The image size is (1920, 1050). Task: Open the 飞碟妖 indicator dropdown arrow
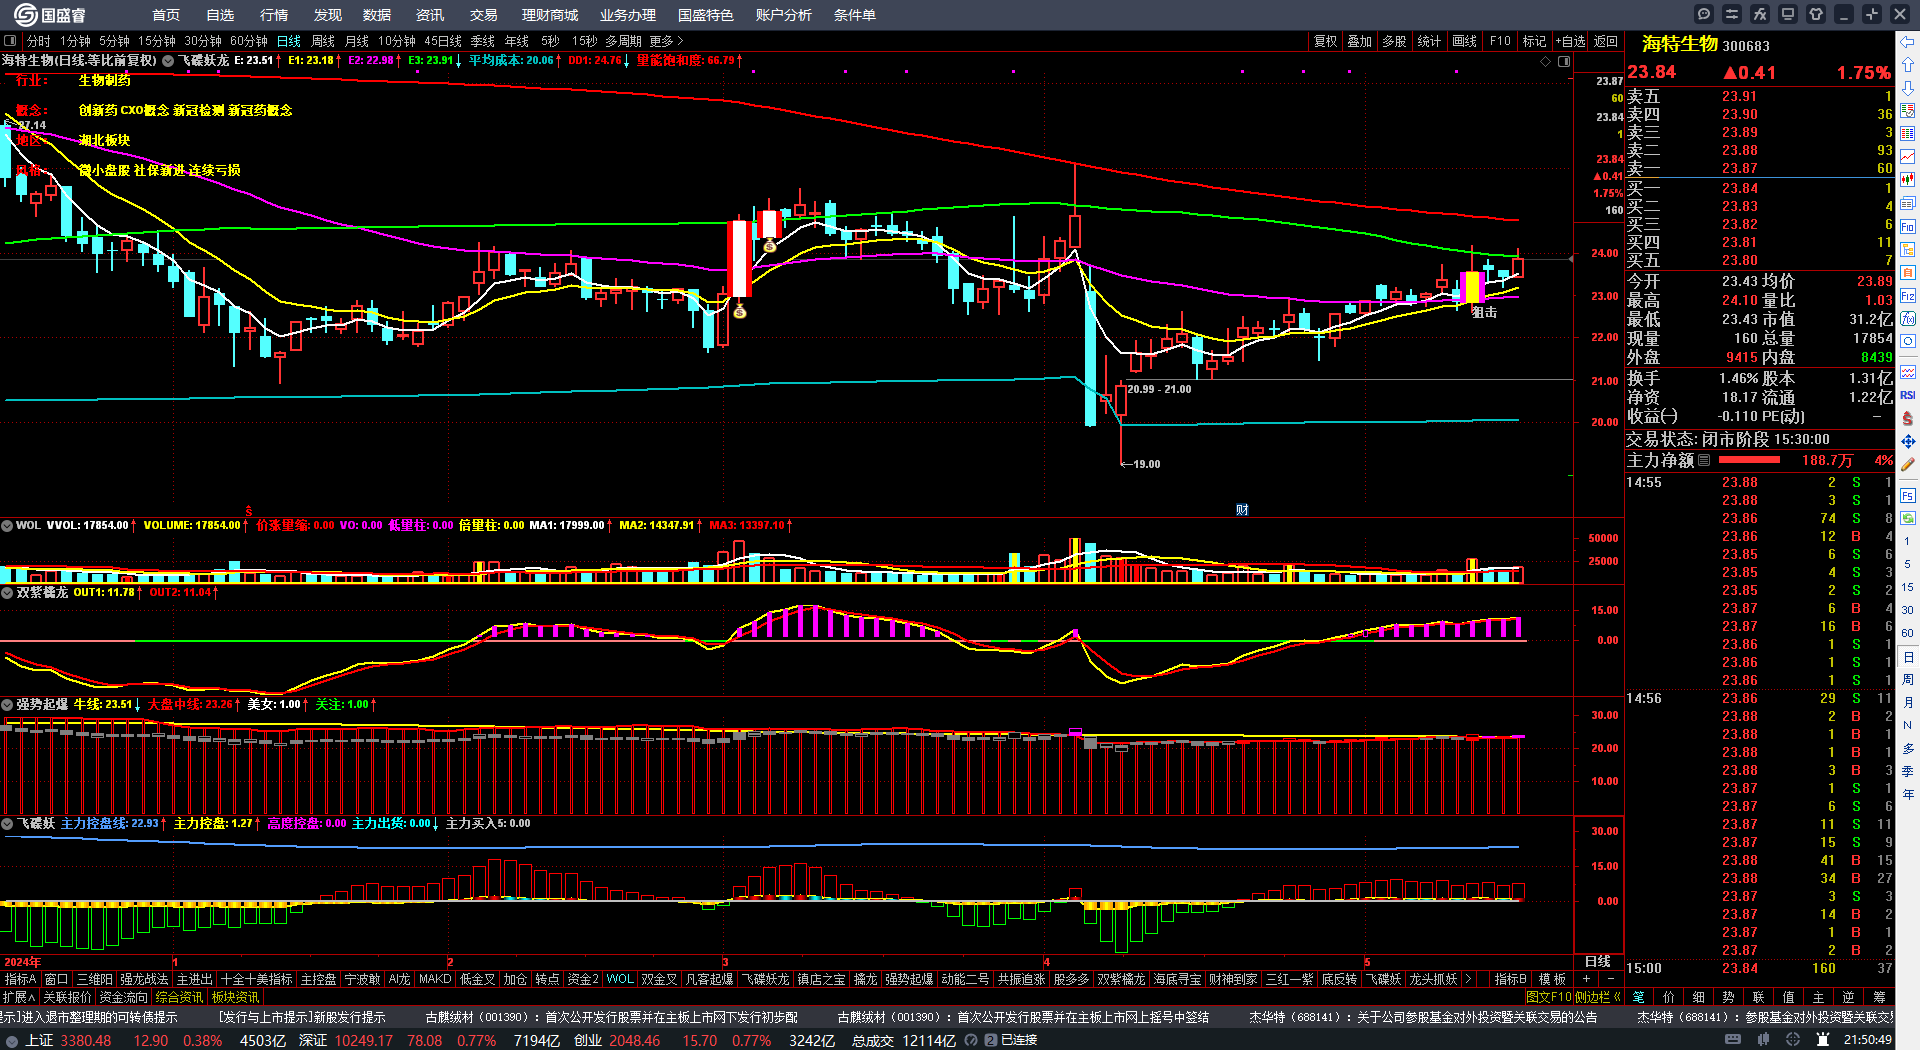(7, 823)
